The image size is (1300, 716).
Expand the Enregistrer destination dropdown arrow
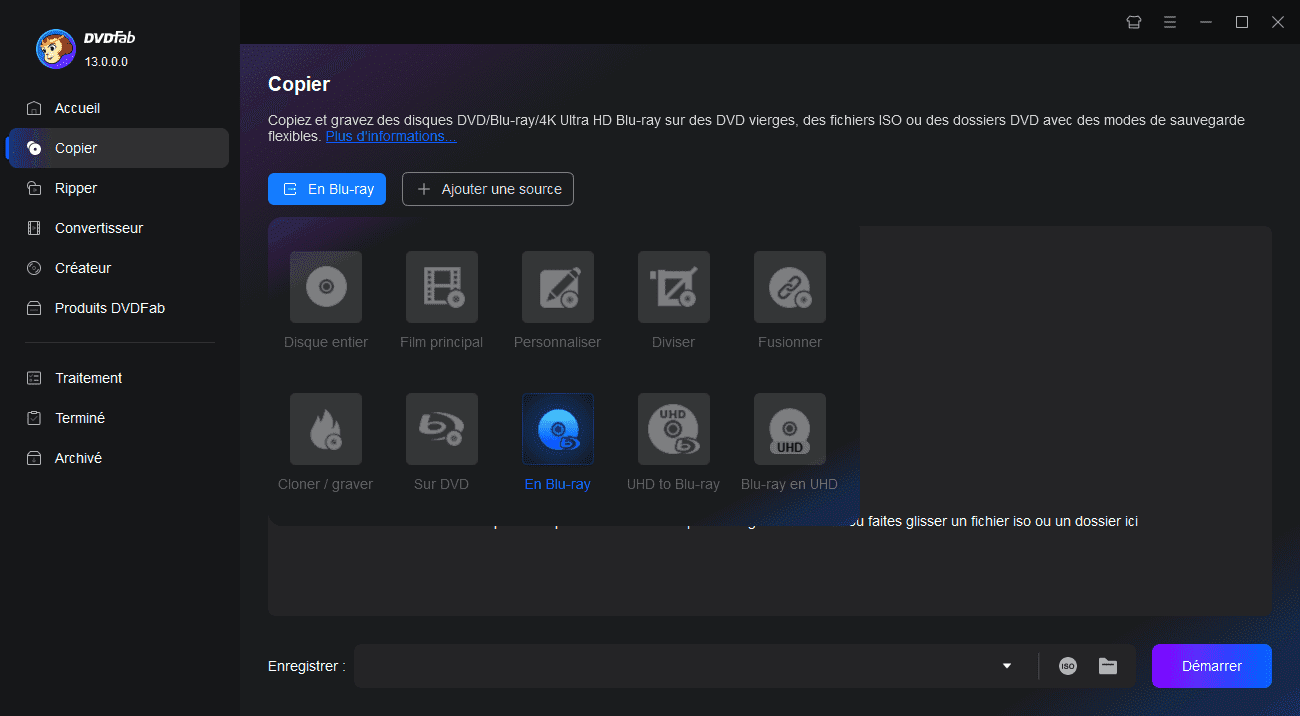tap(1007, 666)
